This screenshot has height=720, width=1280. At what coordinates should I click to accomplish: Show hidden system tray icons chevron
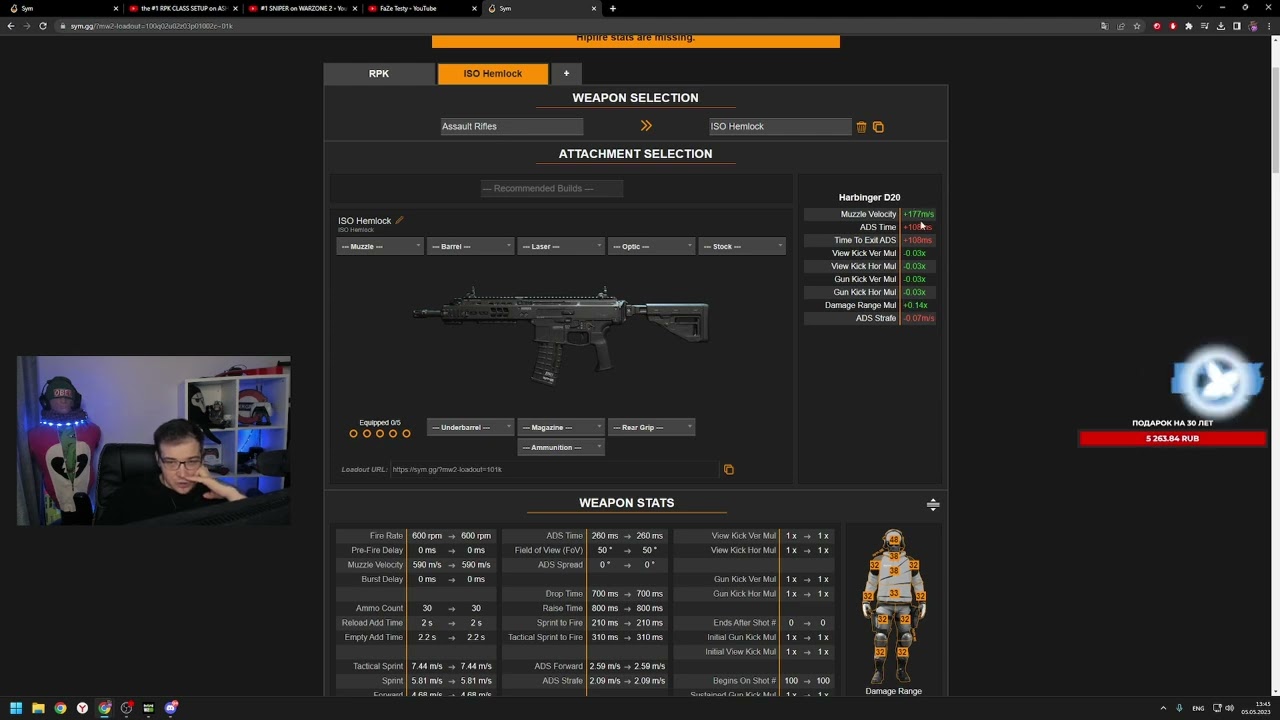1165,708
